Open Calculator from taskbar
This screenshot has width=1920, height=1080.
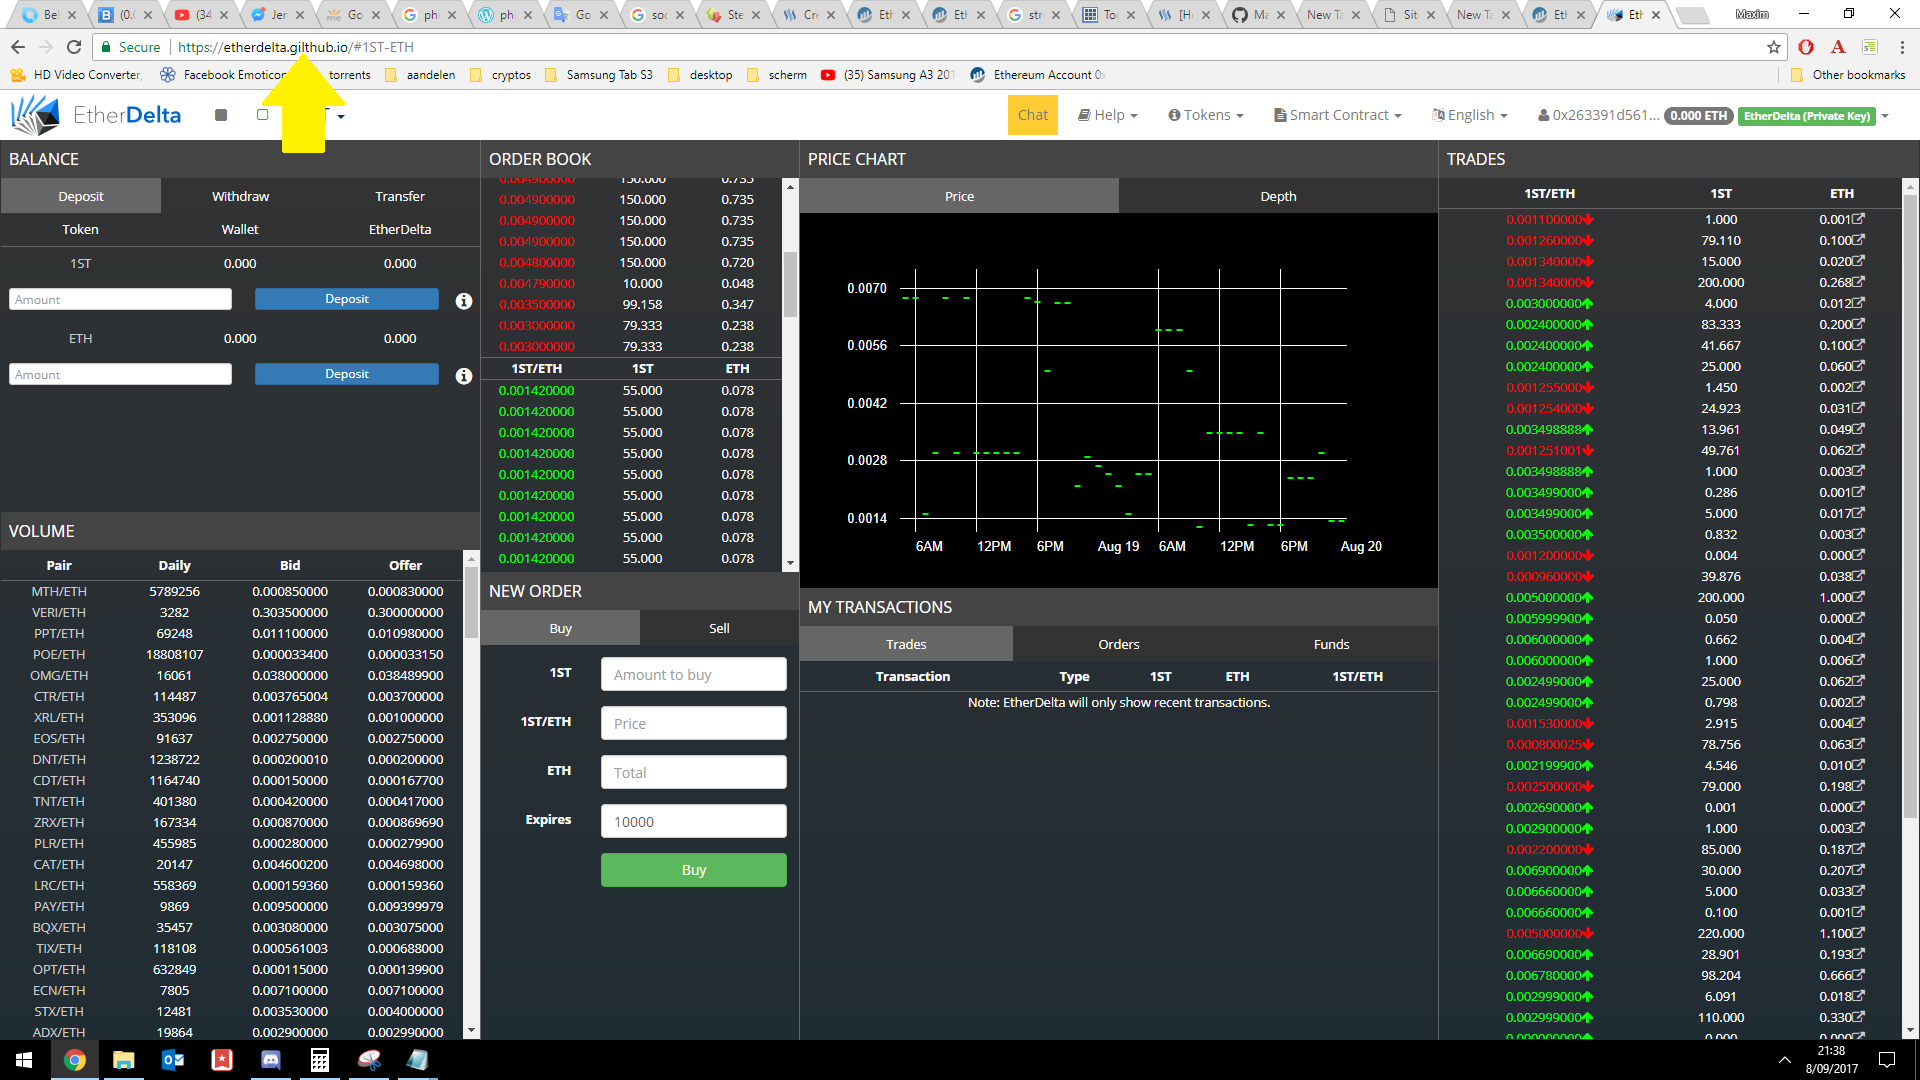[320, 1060]
